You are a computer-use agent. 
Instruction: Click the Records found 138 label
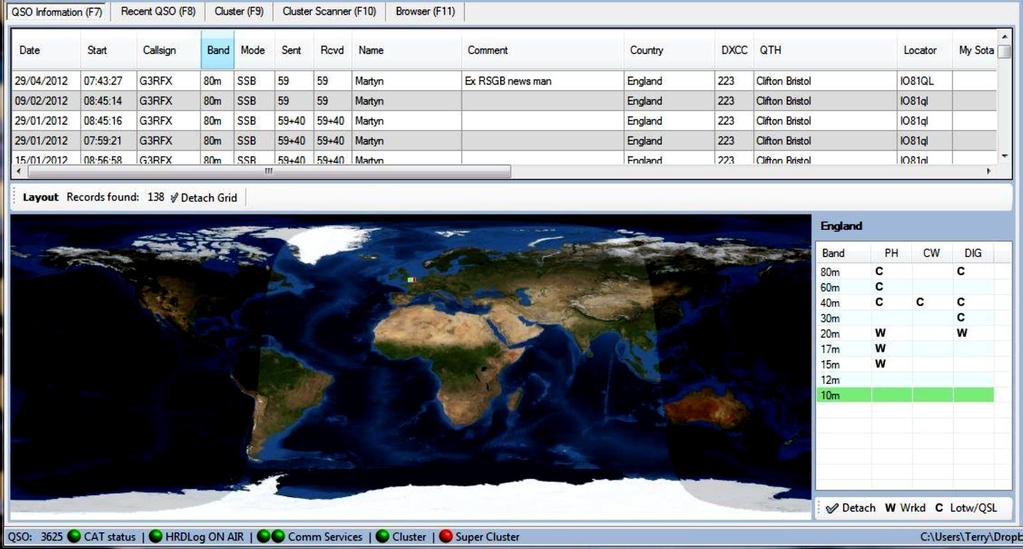(115, 197)
